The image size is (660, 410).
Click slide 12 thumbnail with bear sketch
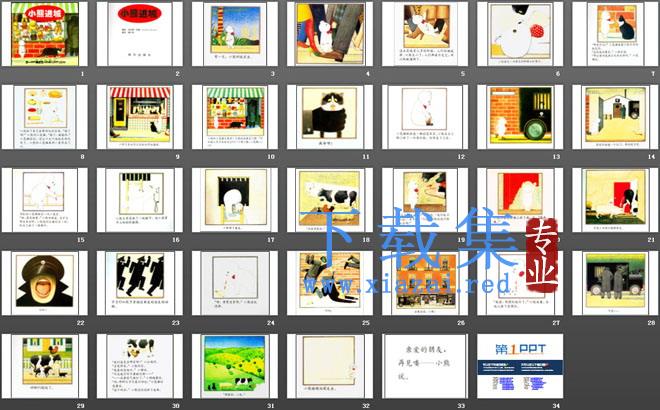[425, 117]
